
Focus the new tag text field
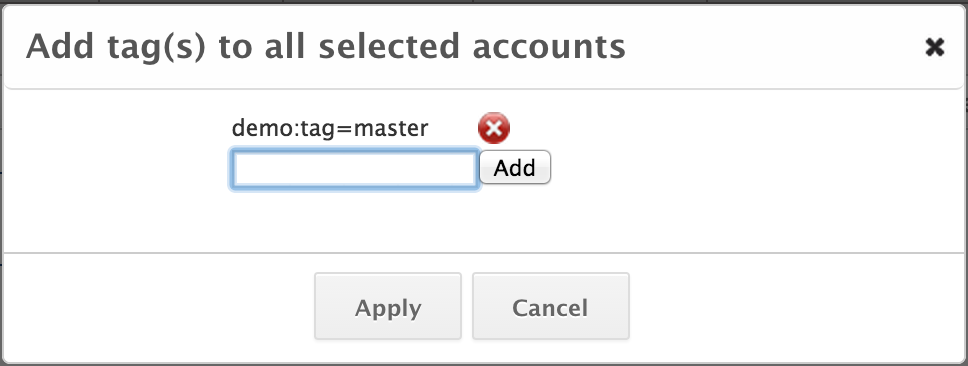tap(354, 168)
